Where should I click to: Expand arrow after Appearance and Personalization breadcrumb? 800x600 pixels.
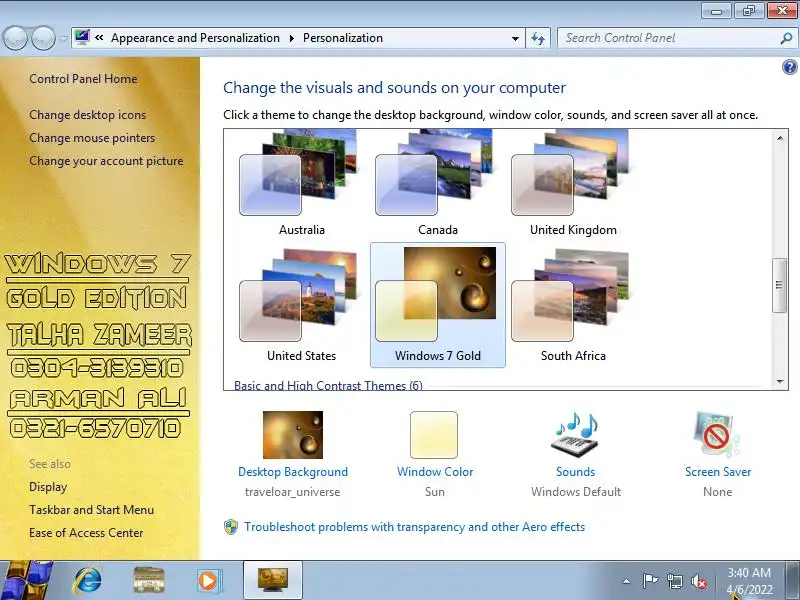coord(292,39)
